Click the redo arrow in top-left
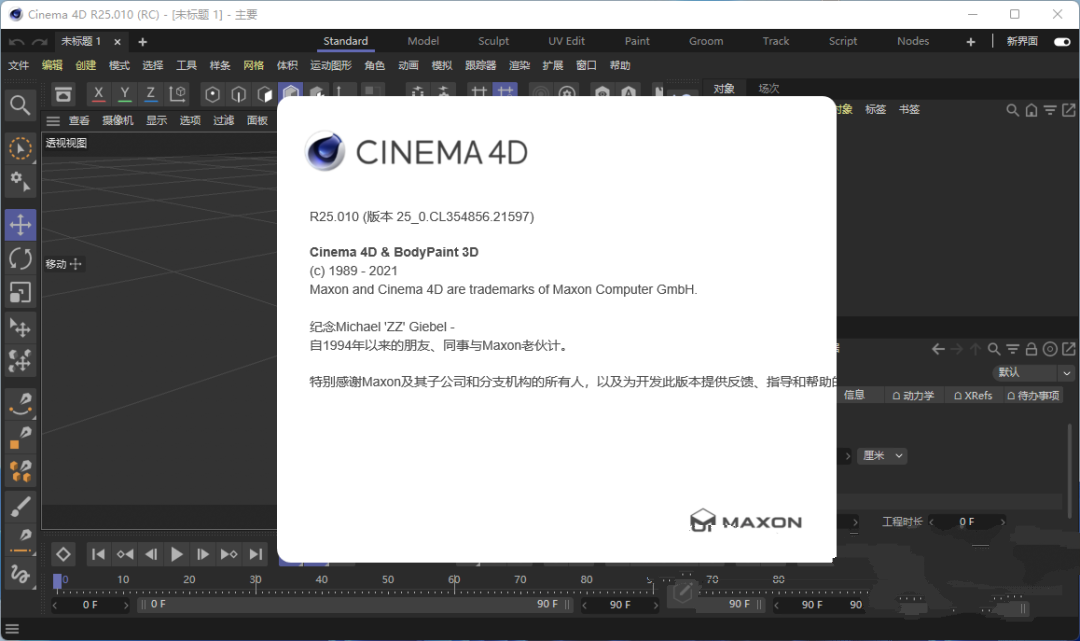This screenshot has width=1080, height=641. tap(40, 42)
